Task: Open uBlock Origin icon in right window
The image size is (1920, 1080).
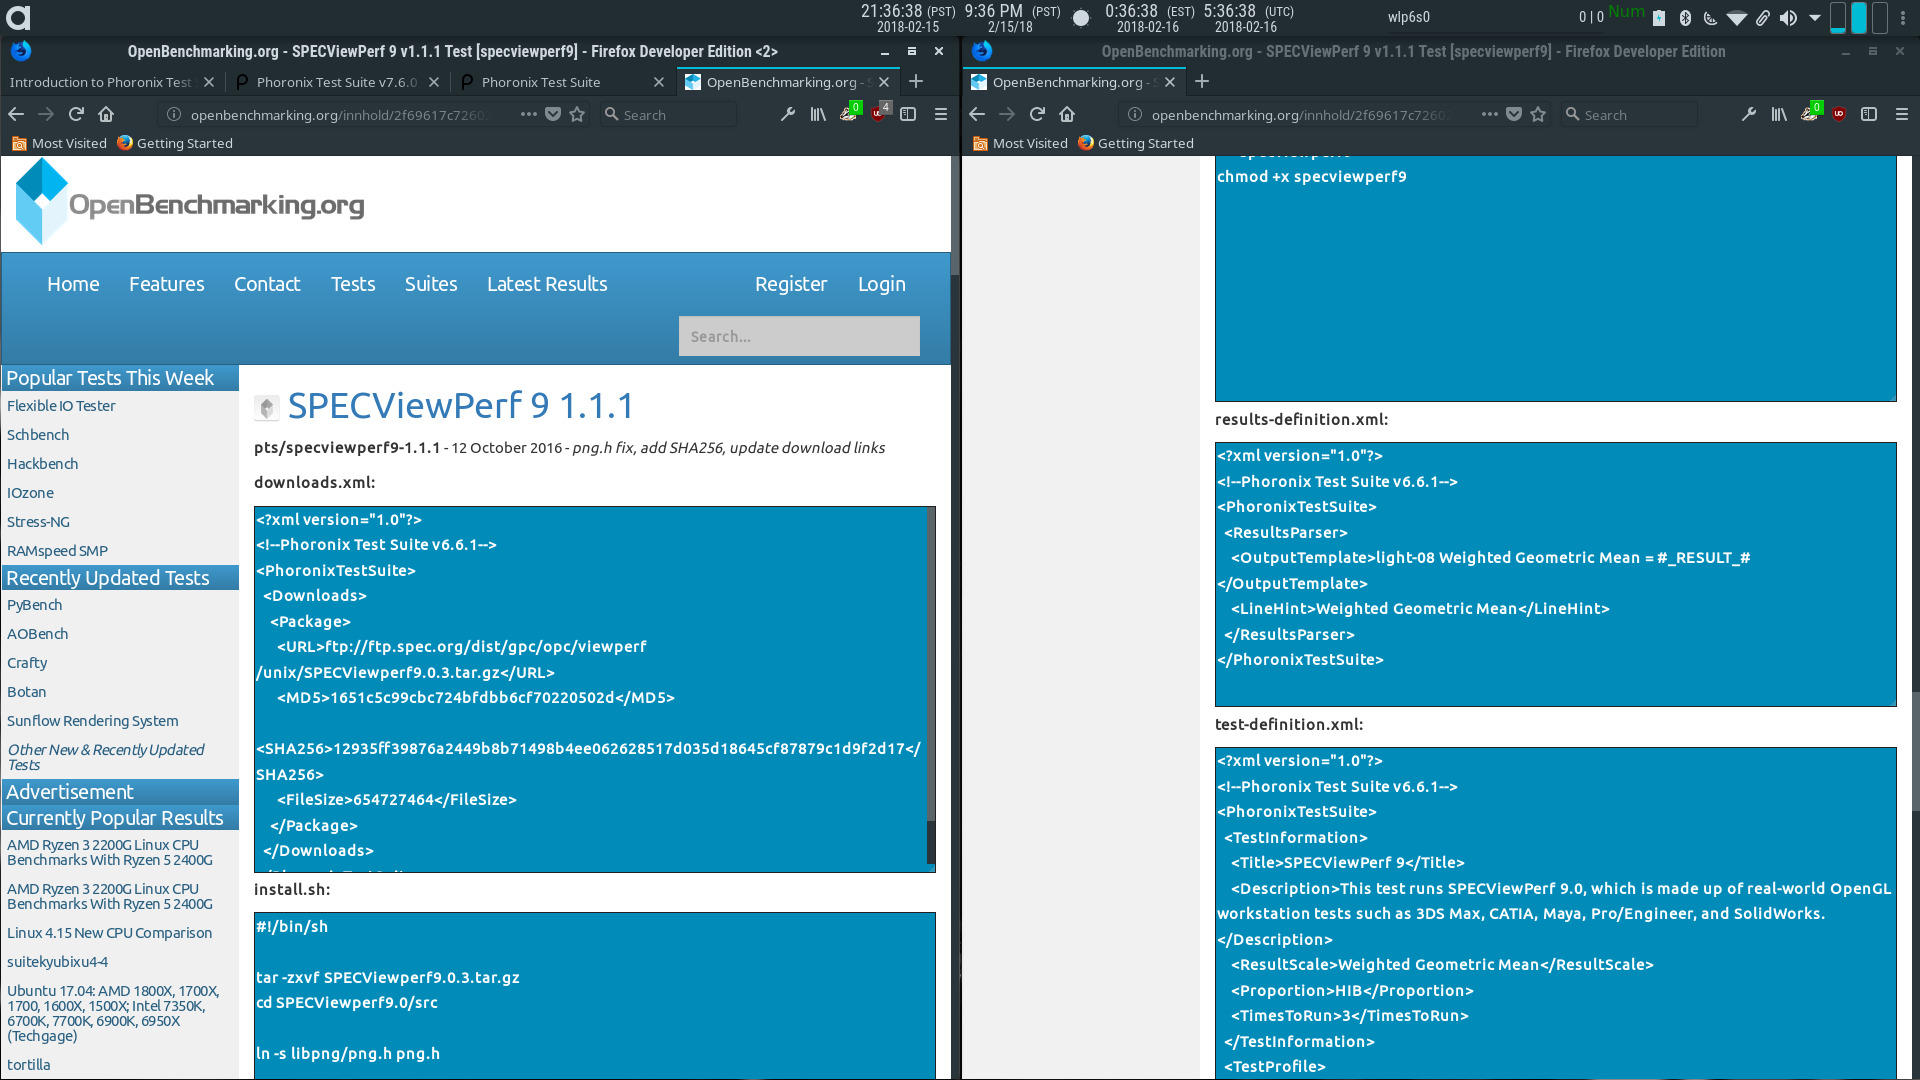Action: (x=1839, y=115)
